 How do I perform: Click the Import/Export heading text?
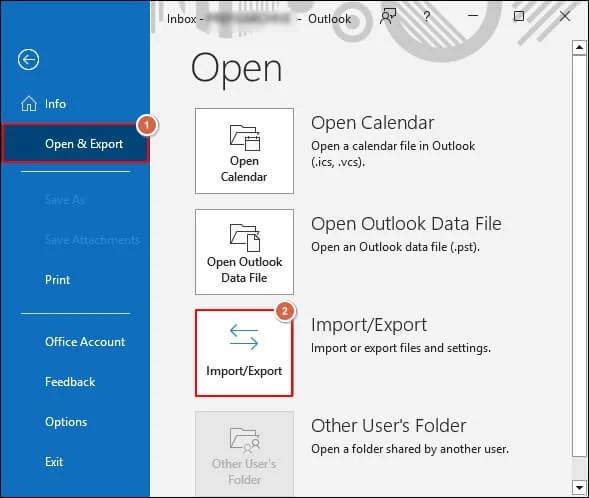click(x=369, y=325)
